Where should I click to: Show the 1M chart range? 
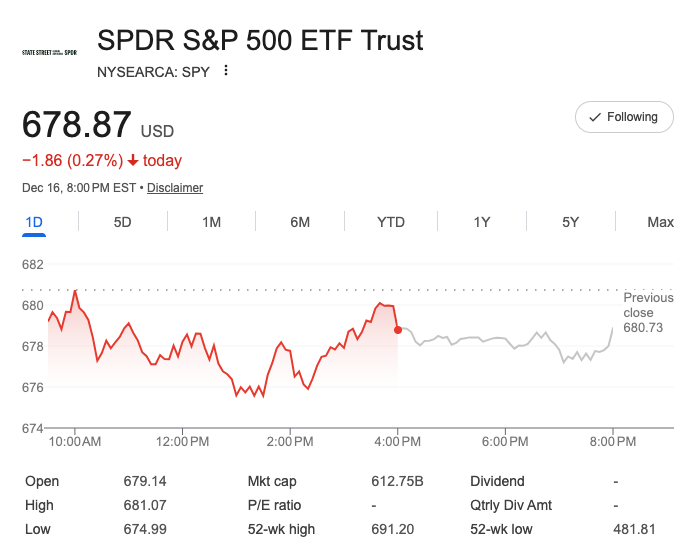tap(211, 222)
